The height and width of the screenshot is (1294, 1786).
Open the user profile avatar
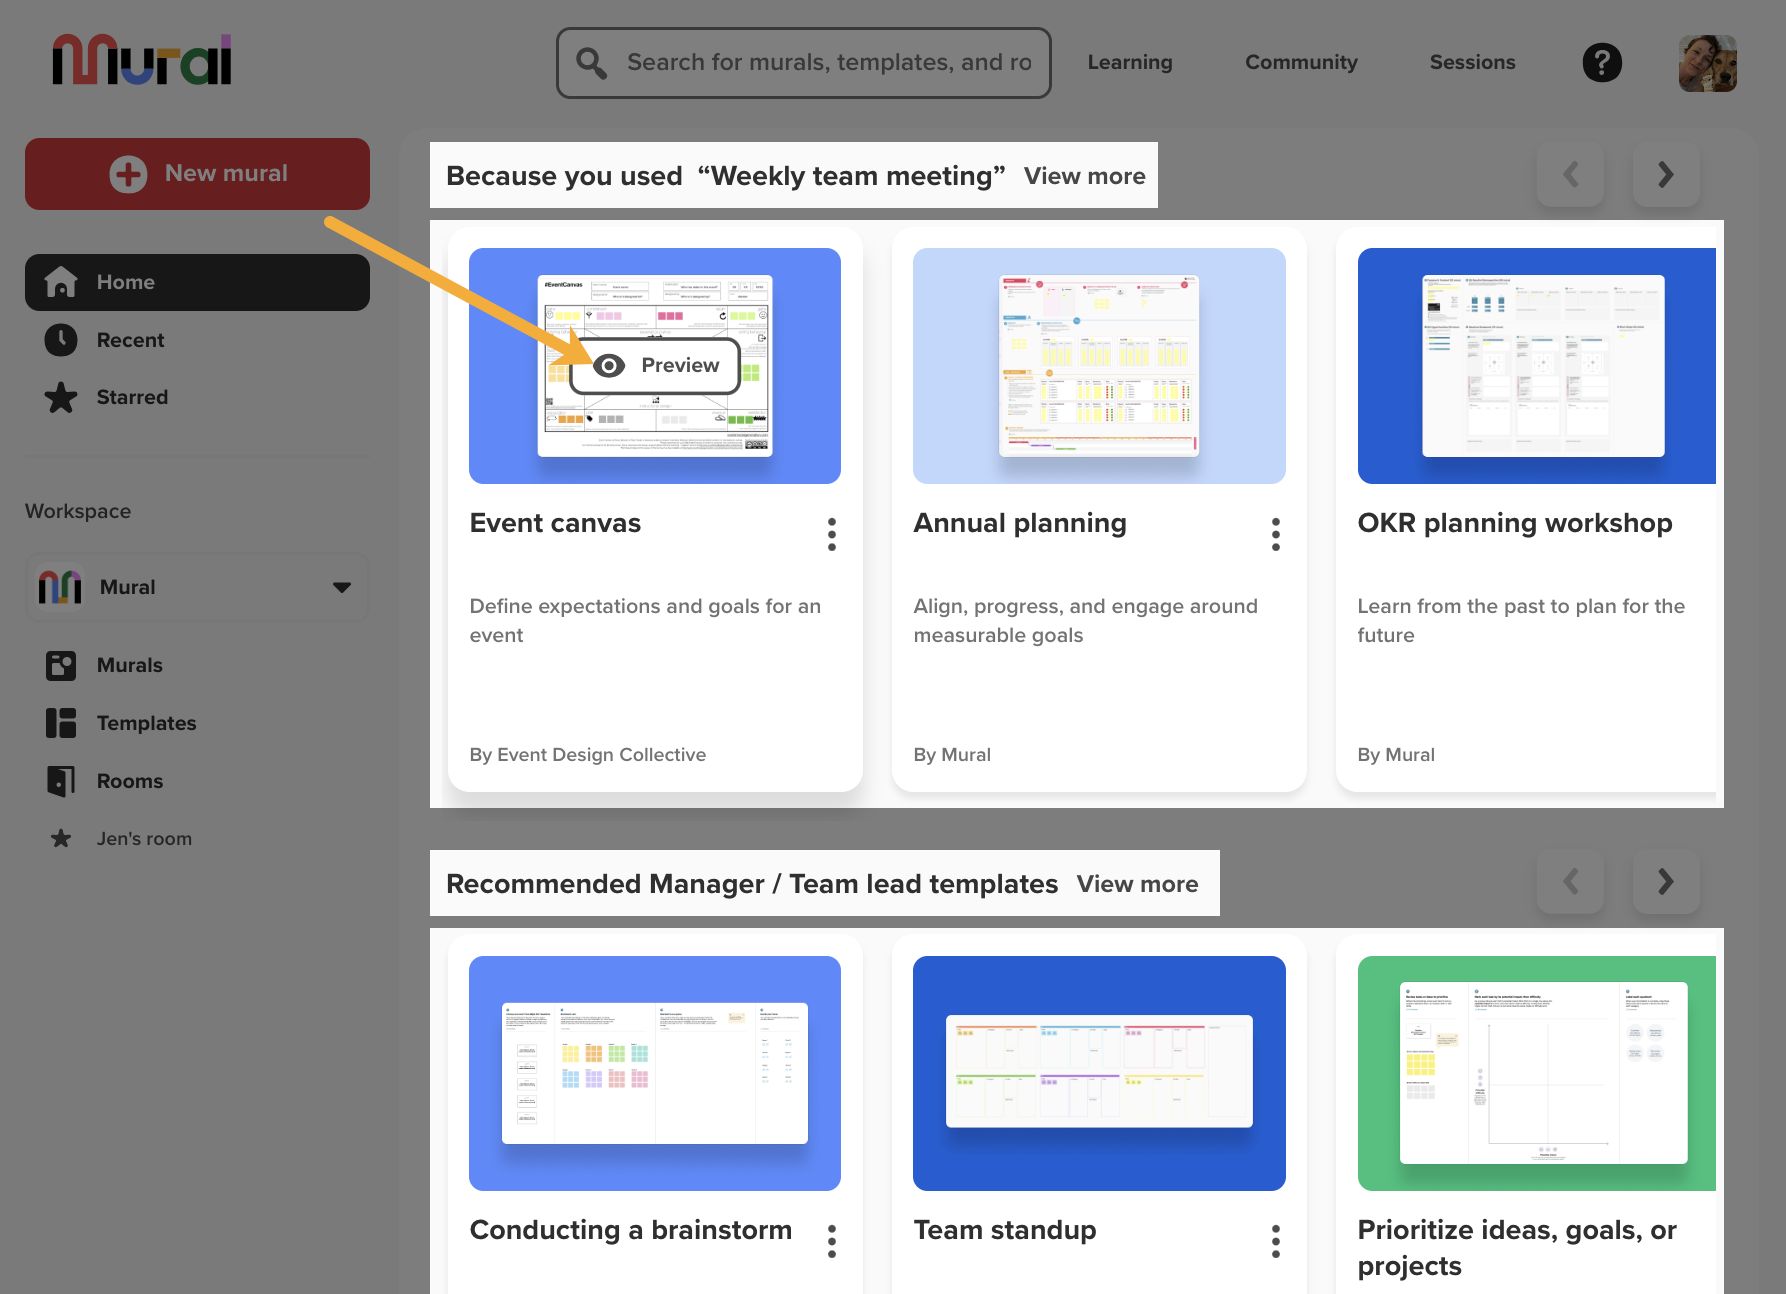pyautogui.click(x=1707, y=63)
